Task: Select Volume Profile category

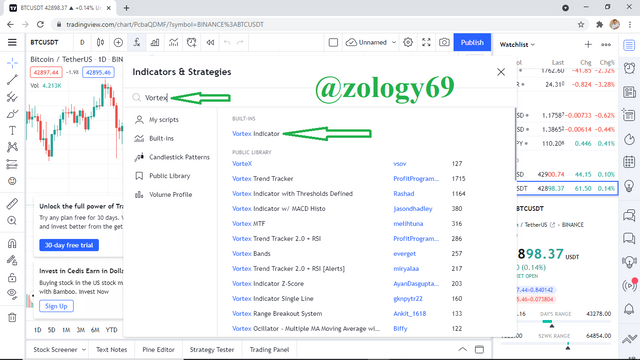Action: click(x=170, y=195)
